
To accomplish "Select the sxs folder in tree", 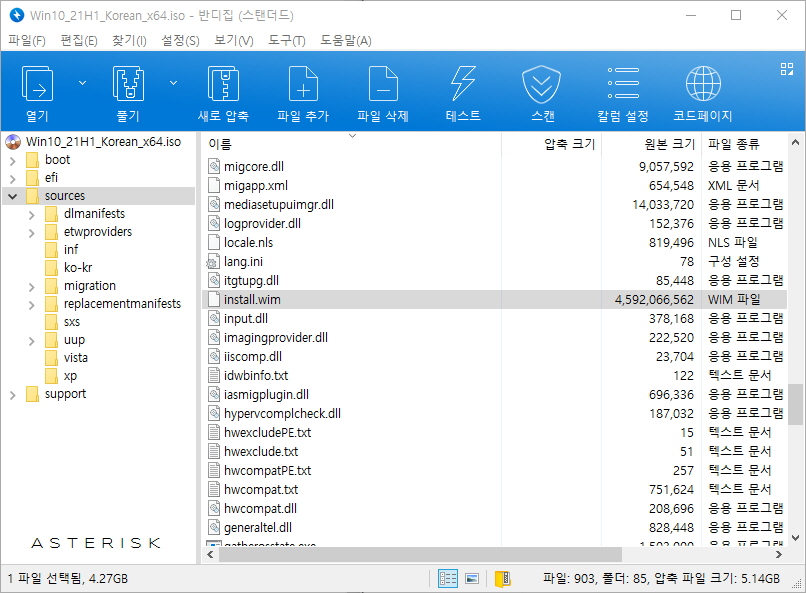I will tap(72, 322).
